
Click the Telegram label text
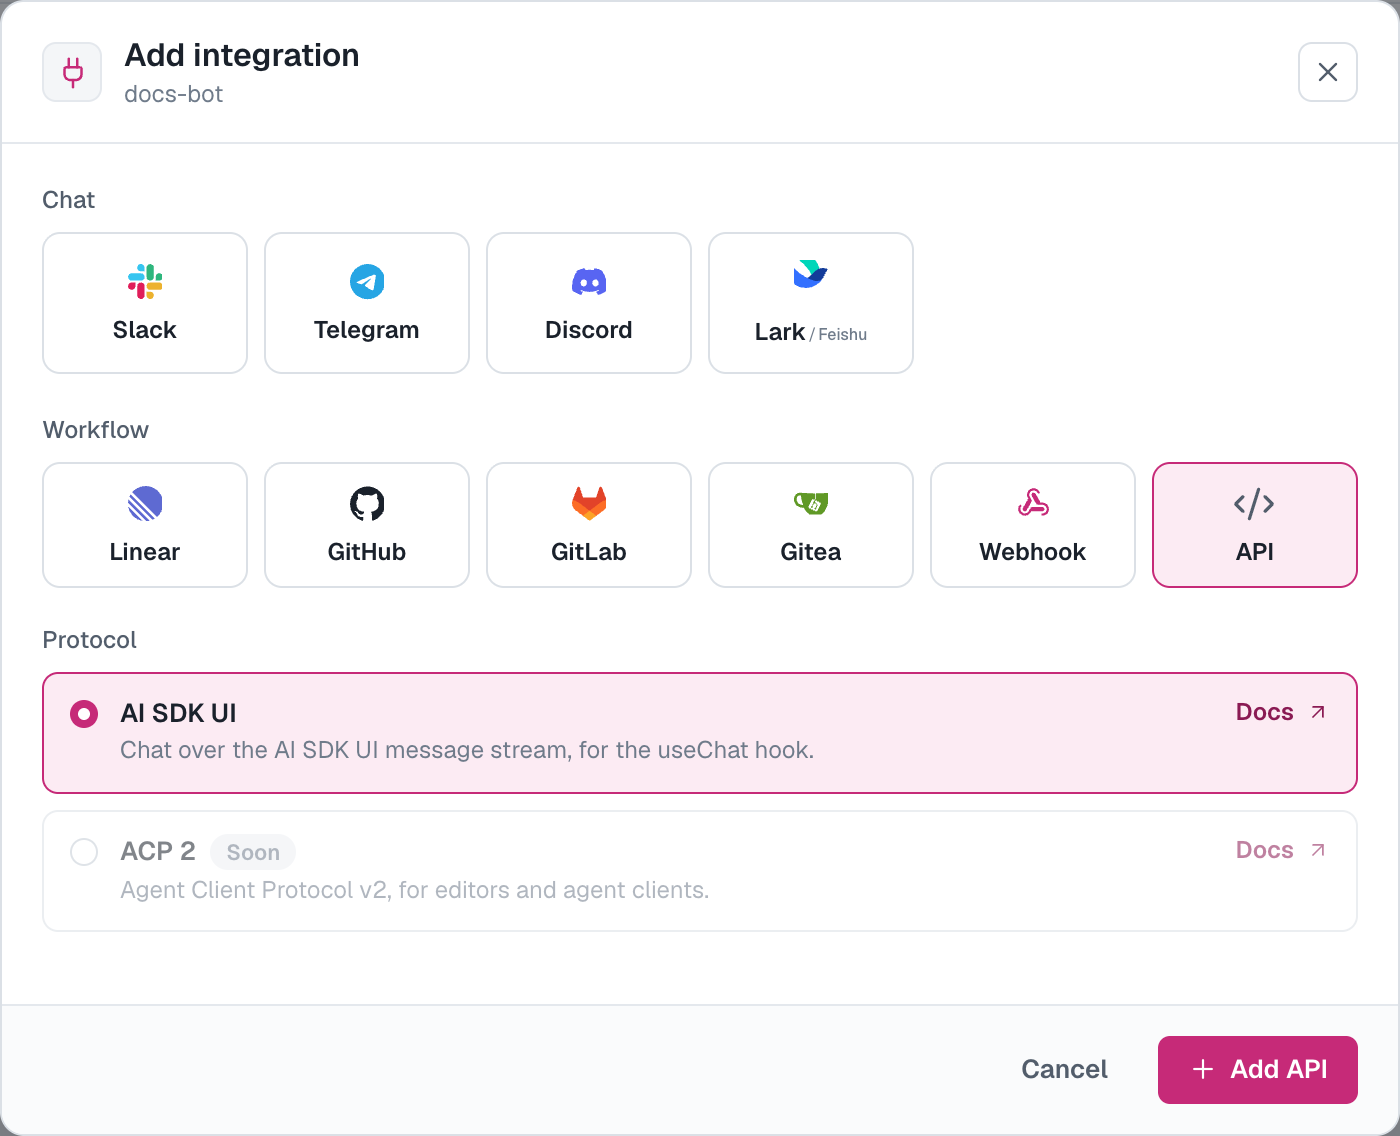click(367, 330)
